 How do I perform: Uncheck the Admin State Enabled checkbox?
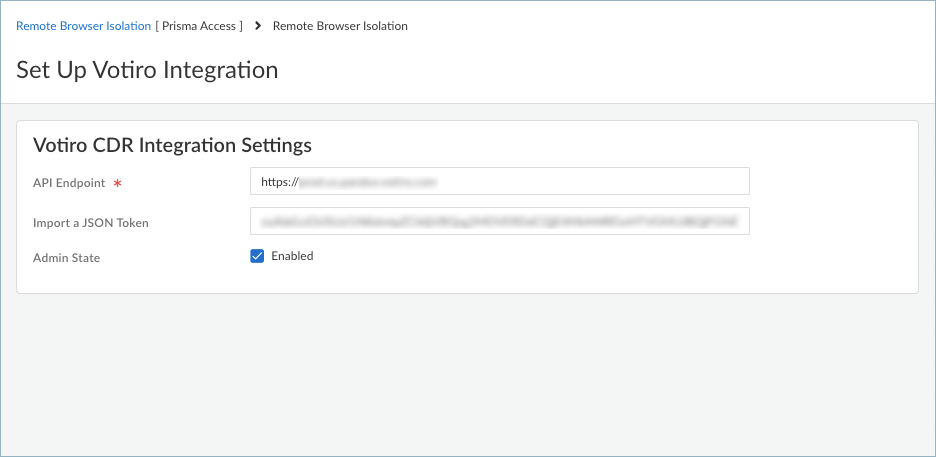point(257,256)
